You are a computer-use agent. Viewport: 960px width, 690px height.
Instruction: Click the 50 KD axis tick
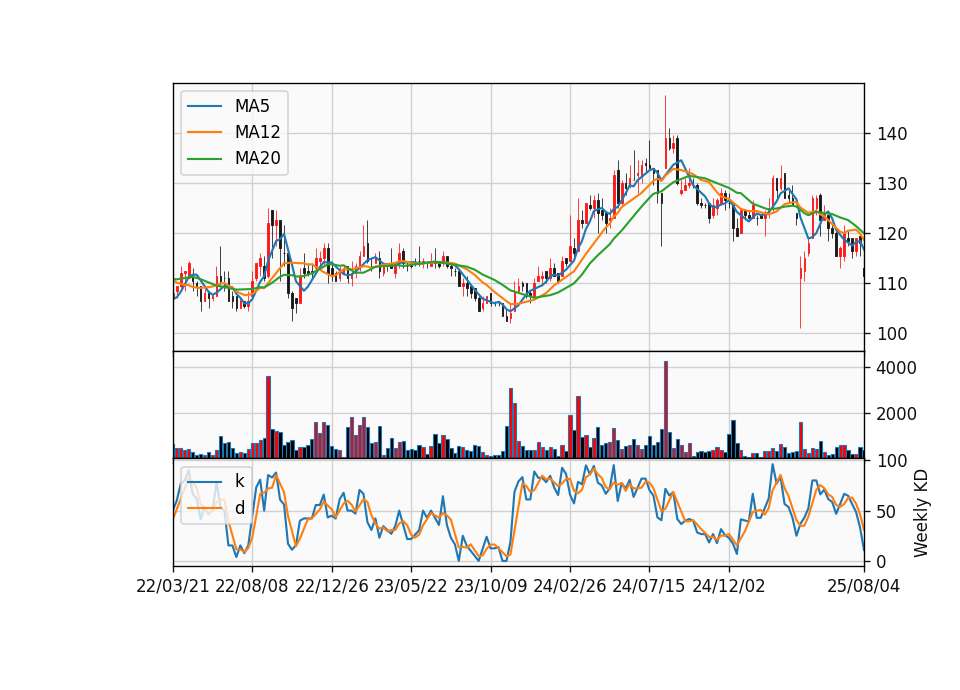click(x=887, y=511)
